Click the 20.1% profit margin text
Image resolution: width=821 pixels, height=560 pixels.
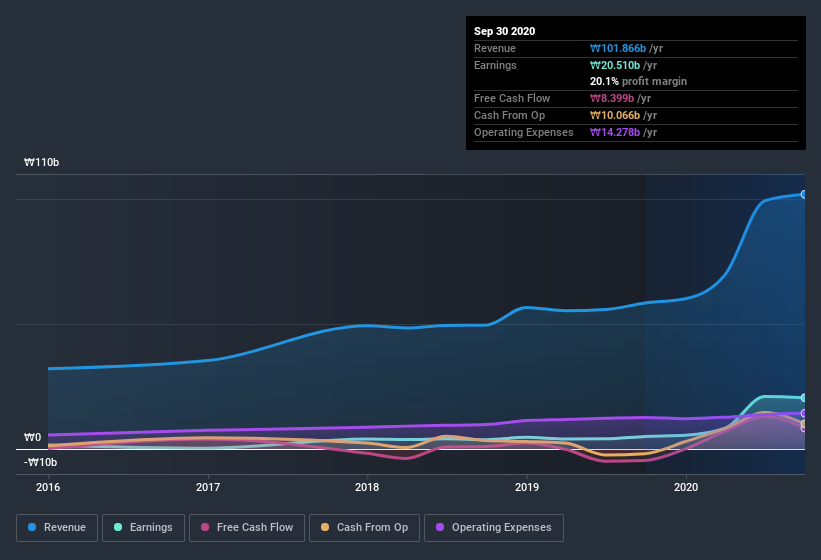tap(638, 81)
